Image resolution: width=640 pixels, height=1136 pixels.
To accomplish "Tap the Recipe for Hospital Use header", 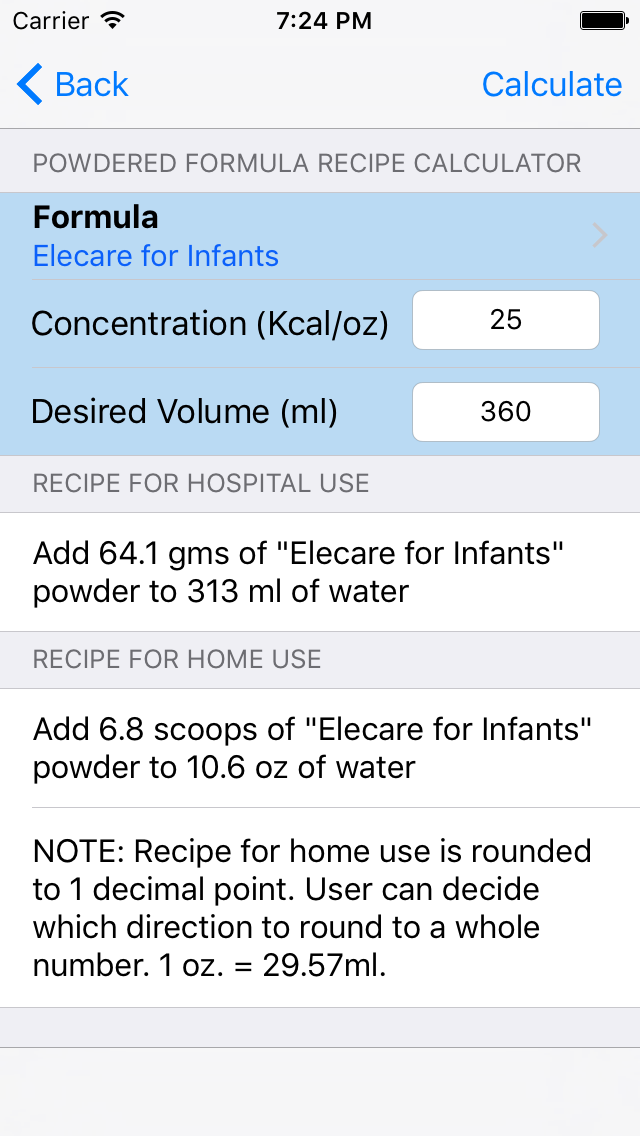I will (201, 483).
